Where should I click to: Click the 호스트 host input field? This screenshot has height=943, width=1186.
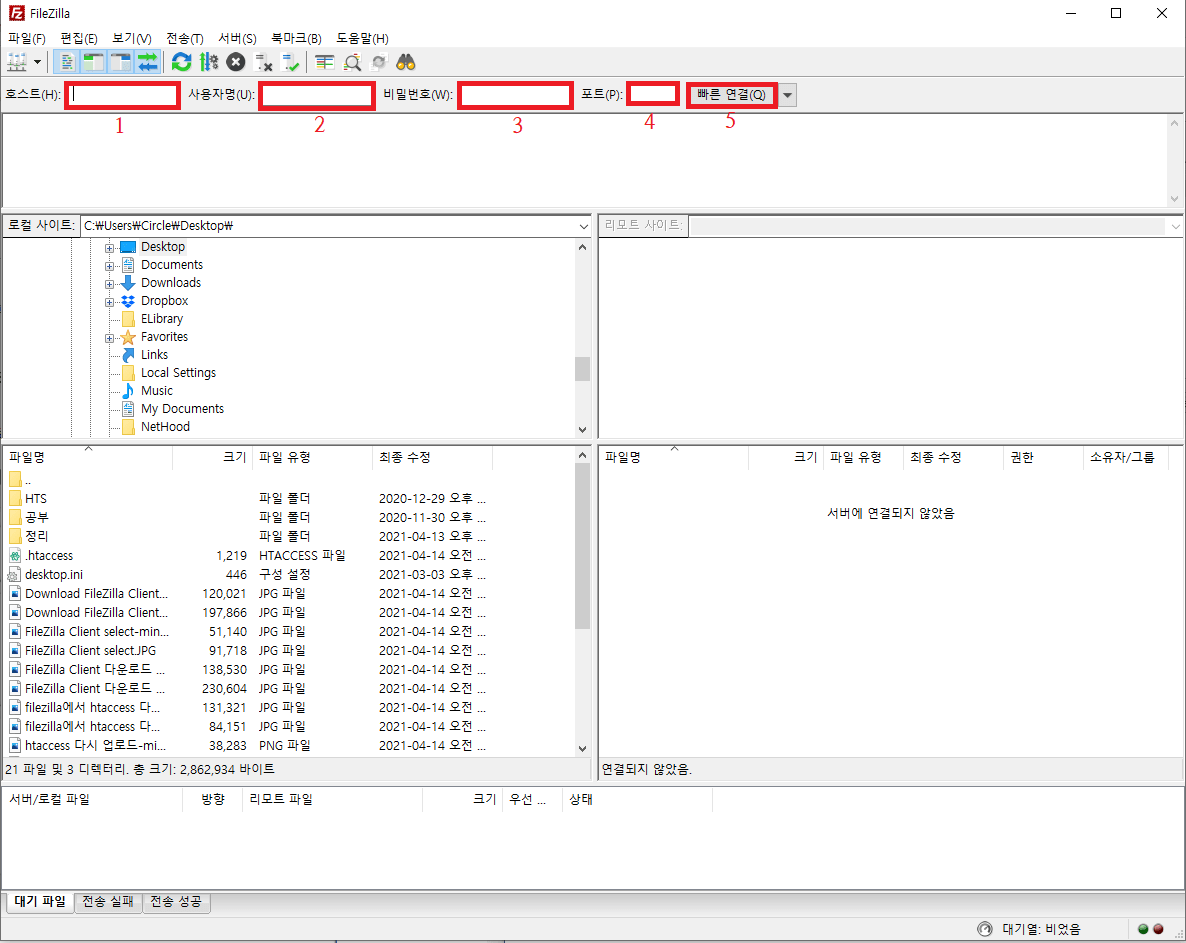pos(123,95)
